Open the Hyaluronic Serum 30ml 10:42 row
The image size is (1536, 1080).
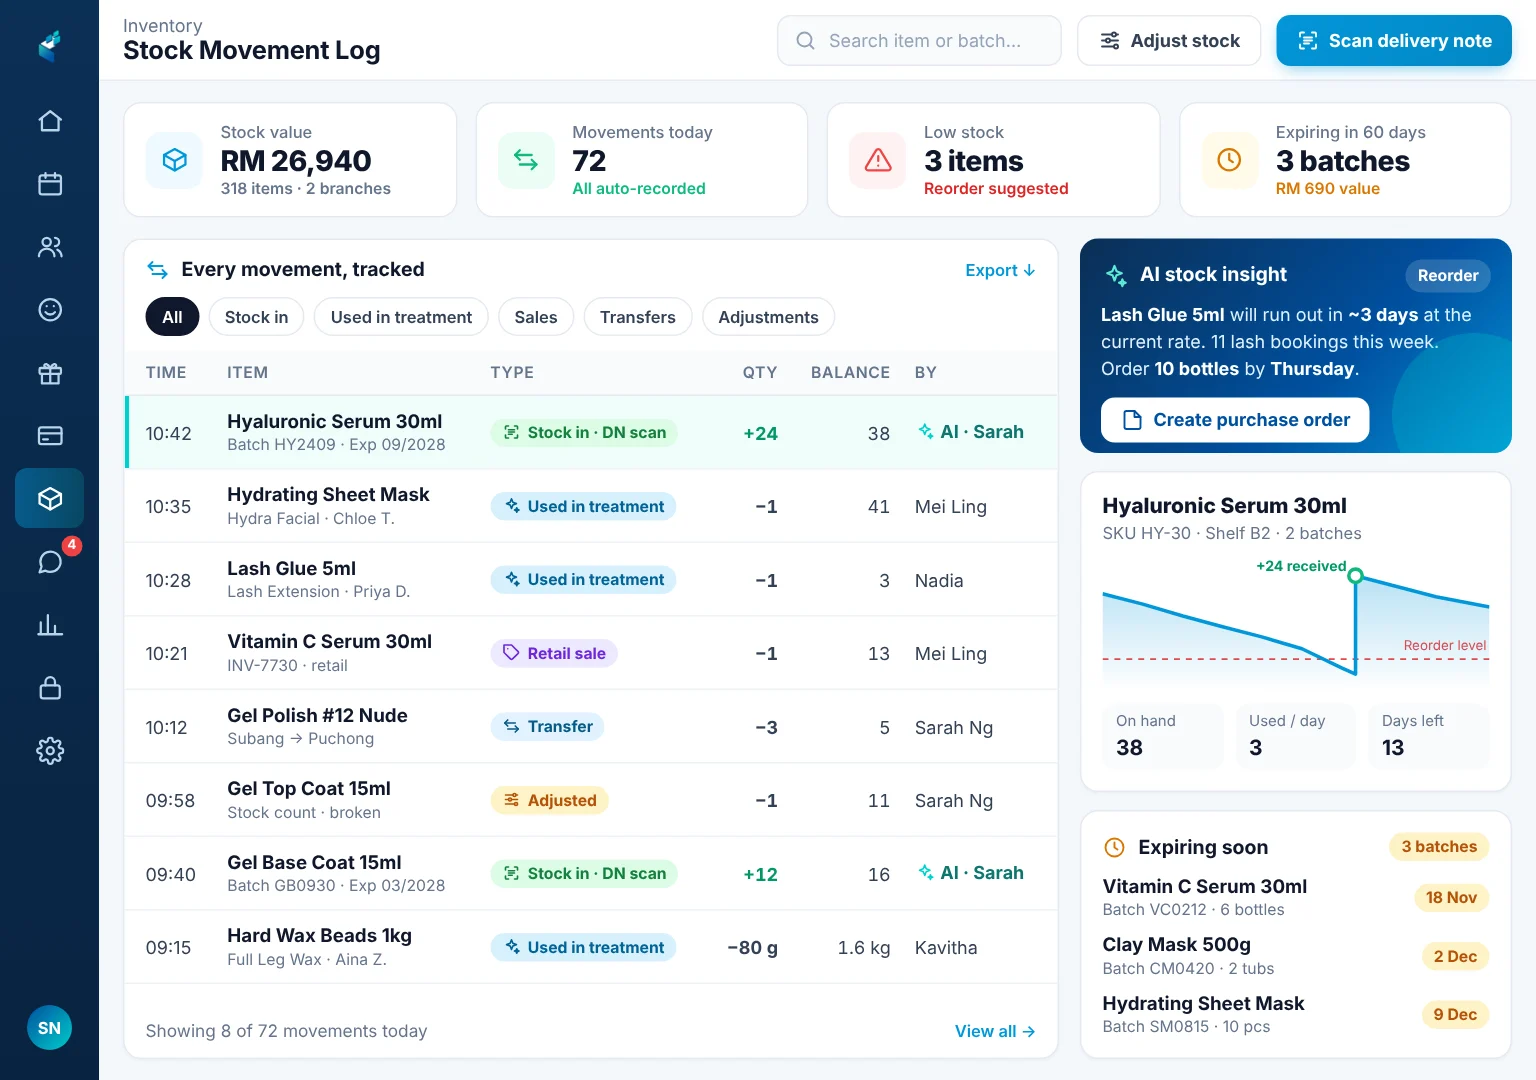(591, 433)
